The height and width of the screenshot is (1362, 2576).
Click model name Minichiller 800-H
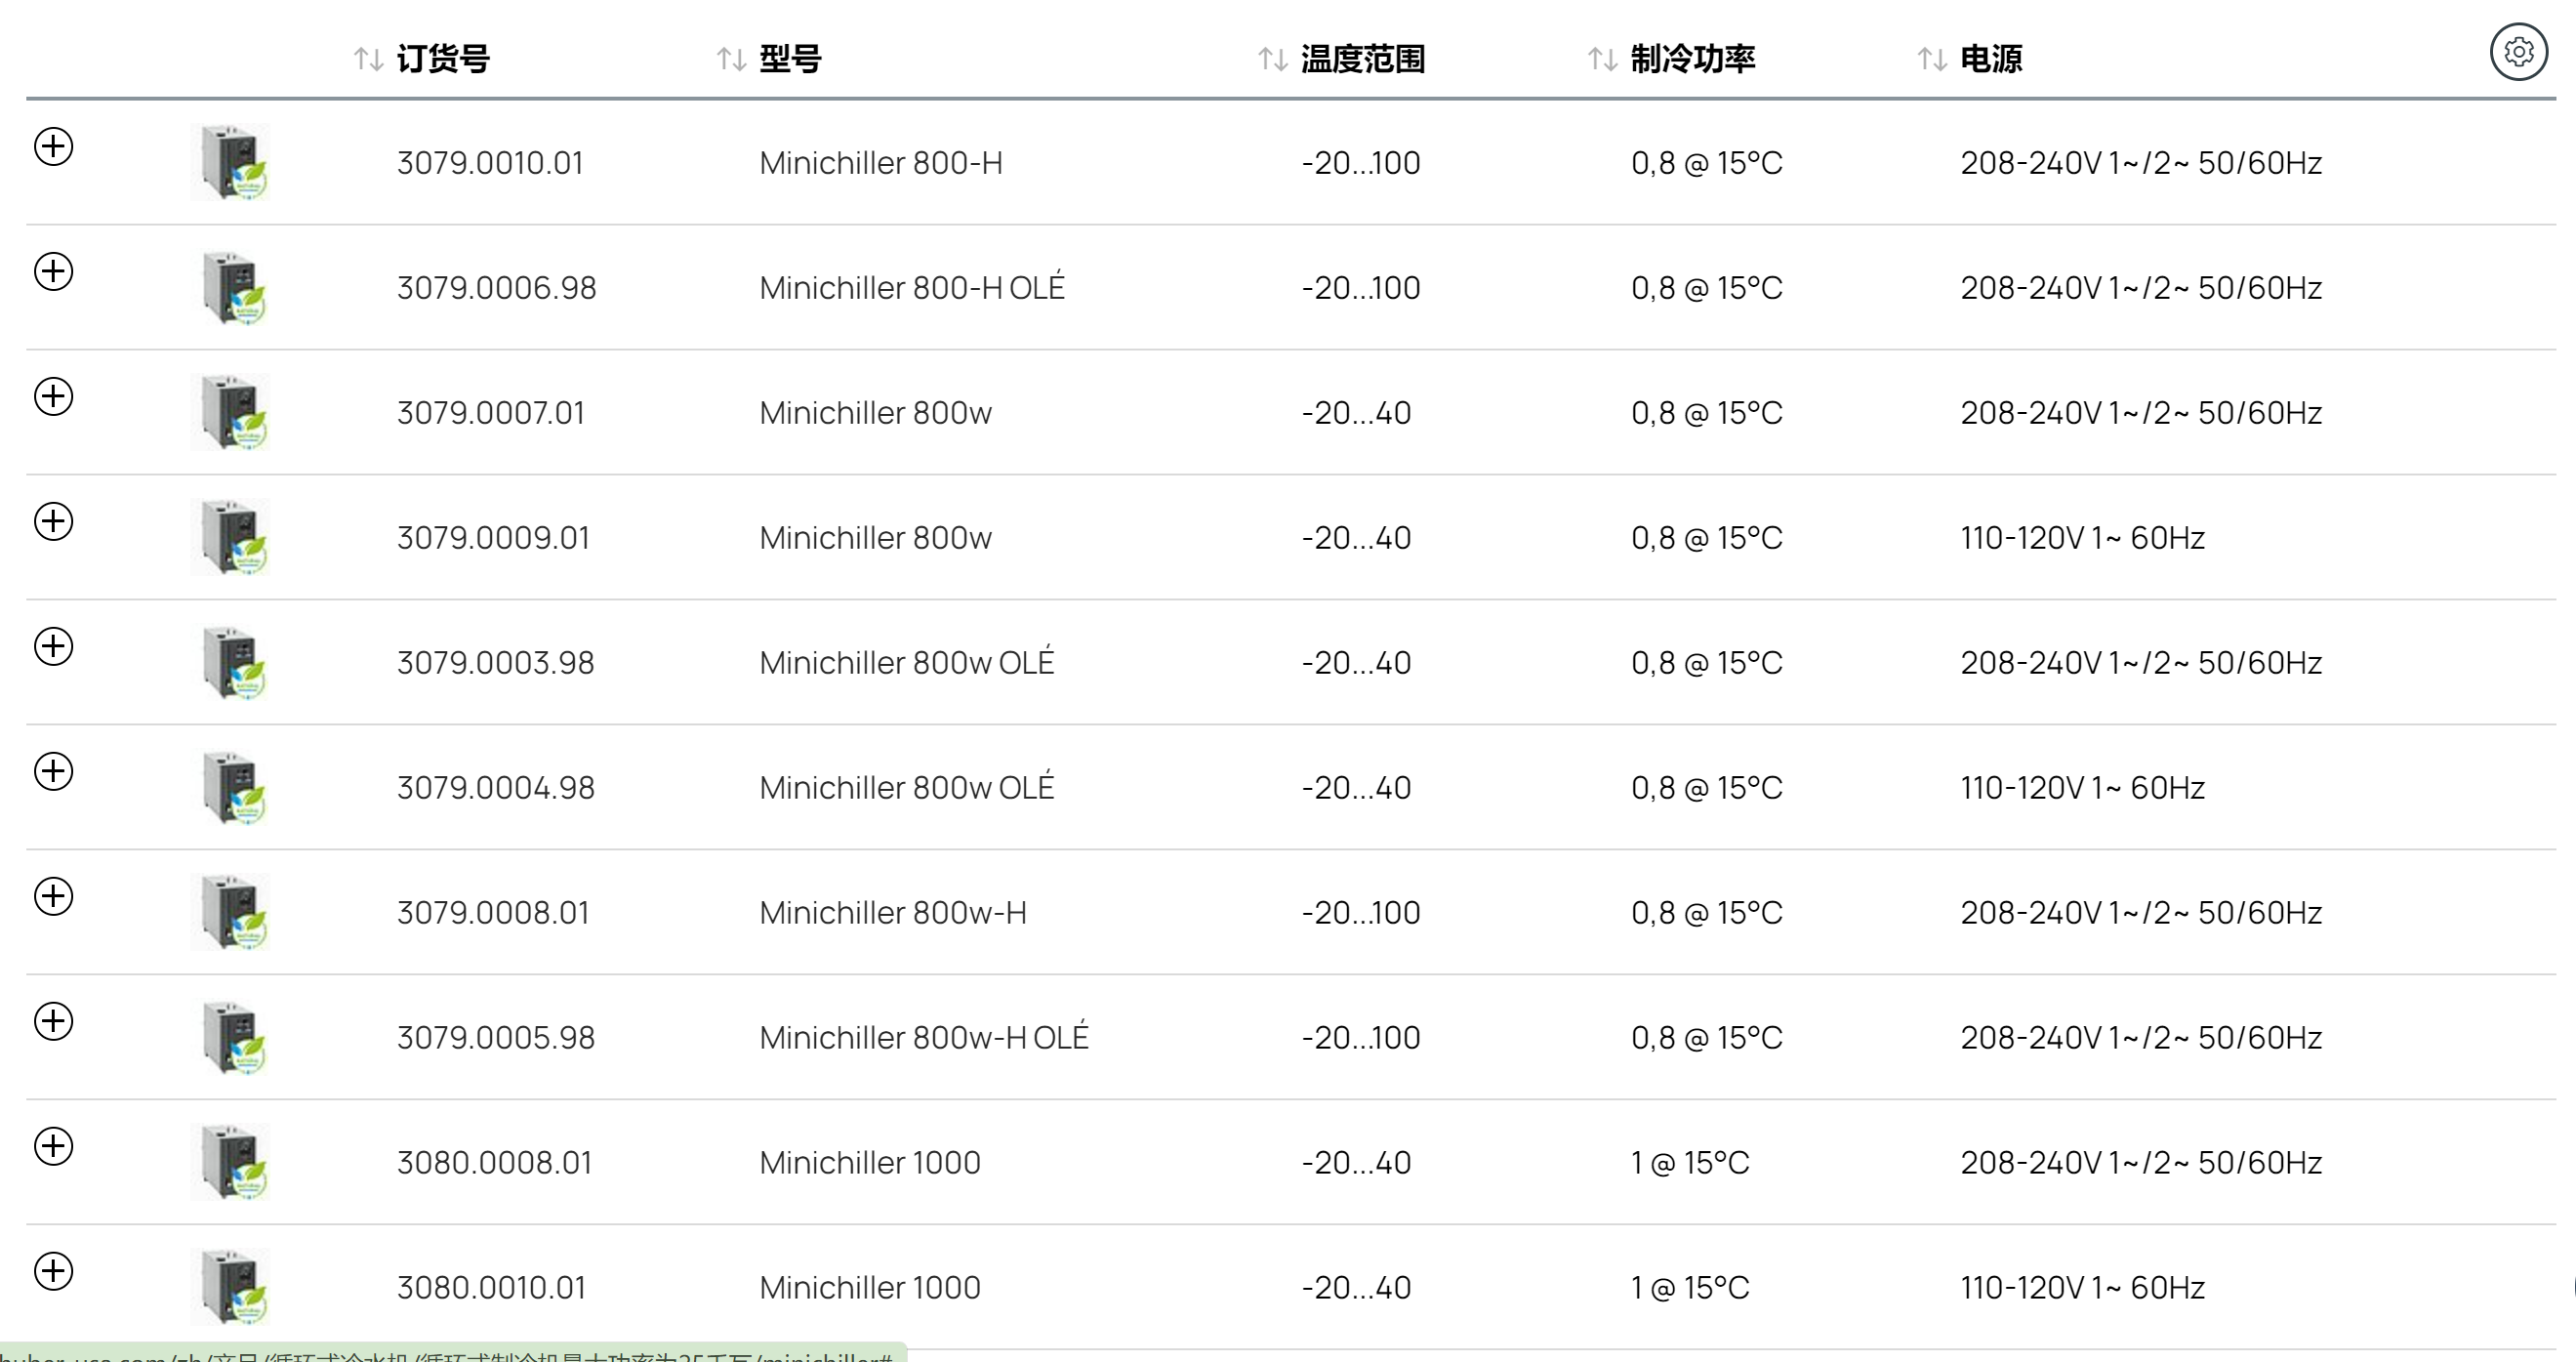point(881,163)
